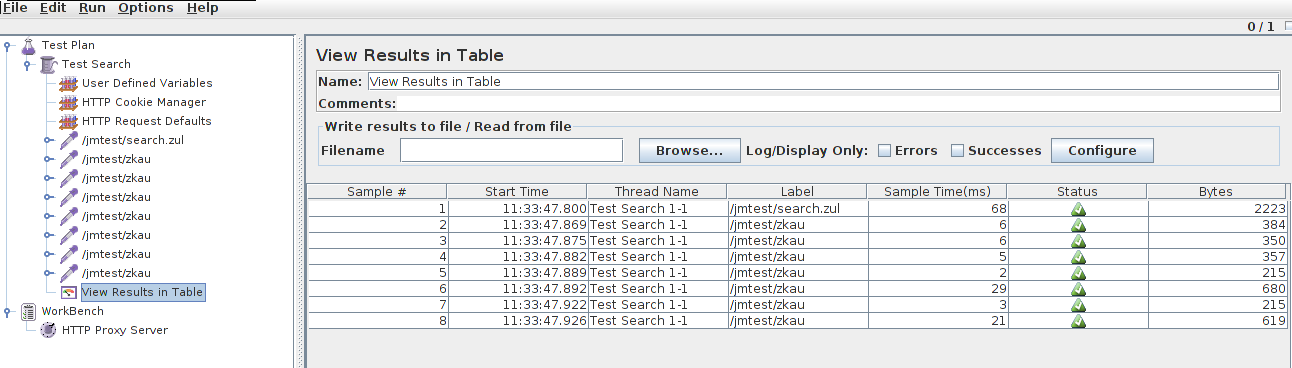Click the /jmtest/search.zul sampler icon
This screenshot has width=1292, height=368.
(68, 140)
